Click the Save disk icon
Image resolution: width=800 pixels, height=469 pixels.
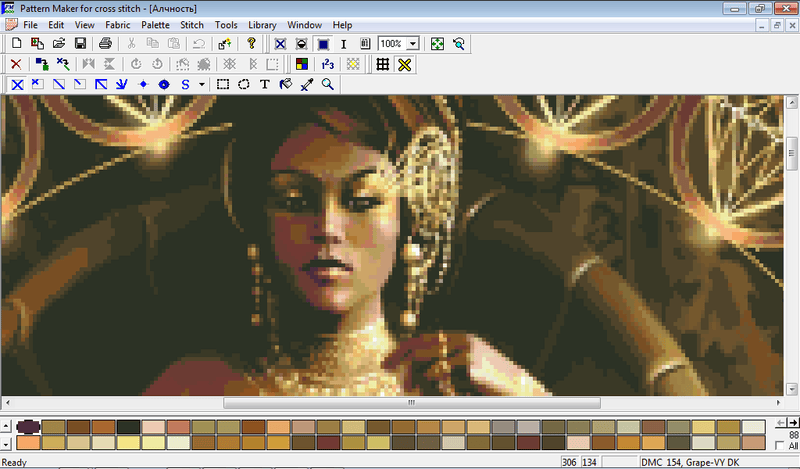80,44
